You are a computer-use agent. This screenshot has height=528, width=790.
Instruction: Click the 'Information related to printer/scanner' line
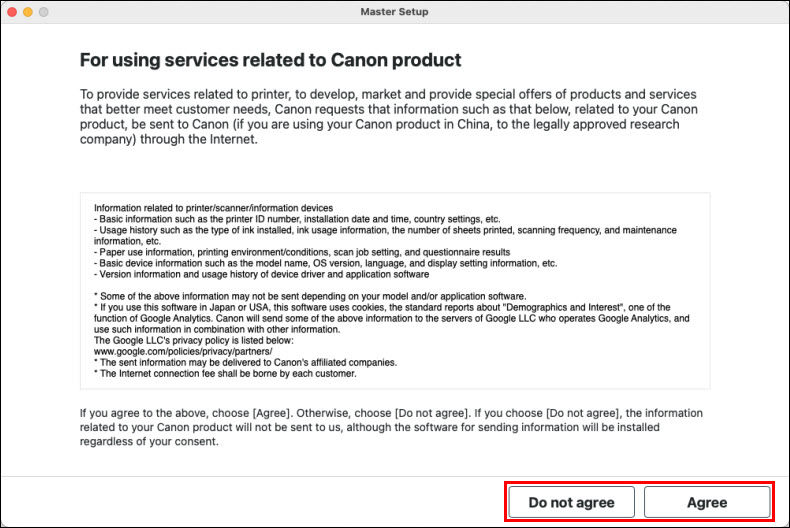click(x=213, y=208)
